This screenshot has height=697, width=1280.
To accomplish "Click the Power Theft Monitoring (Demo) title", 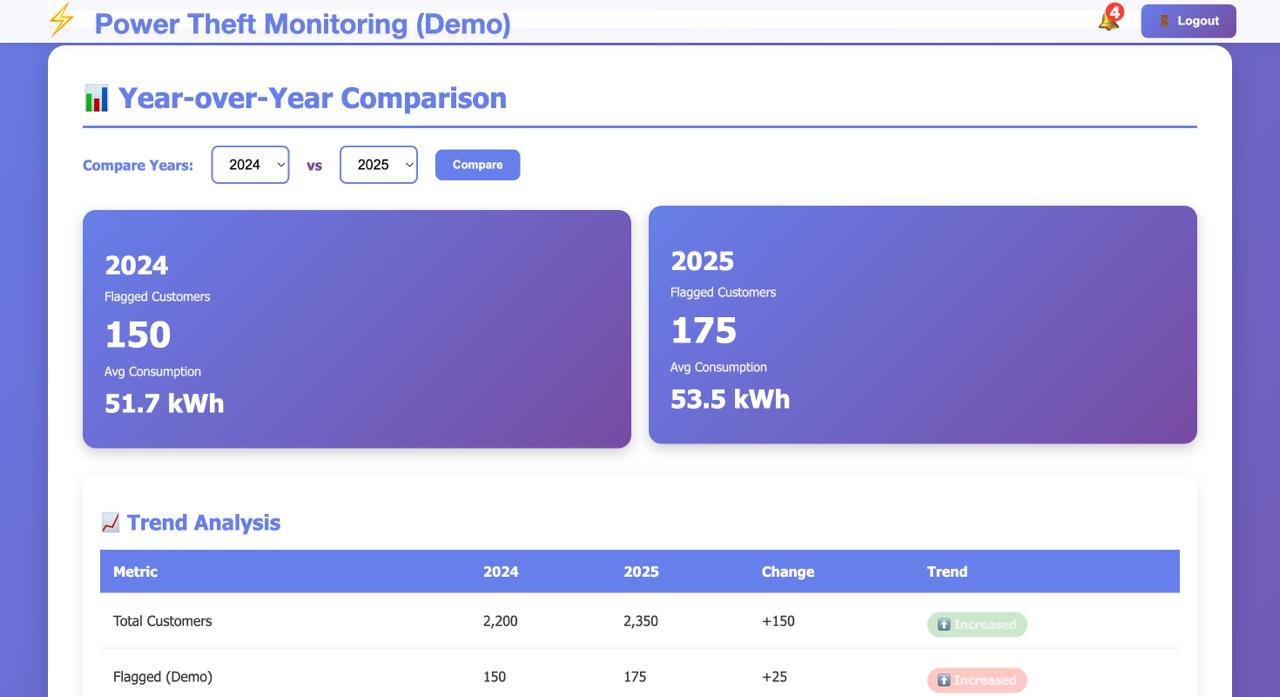I will (302, 24).
